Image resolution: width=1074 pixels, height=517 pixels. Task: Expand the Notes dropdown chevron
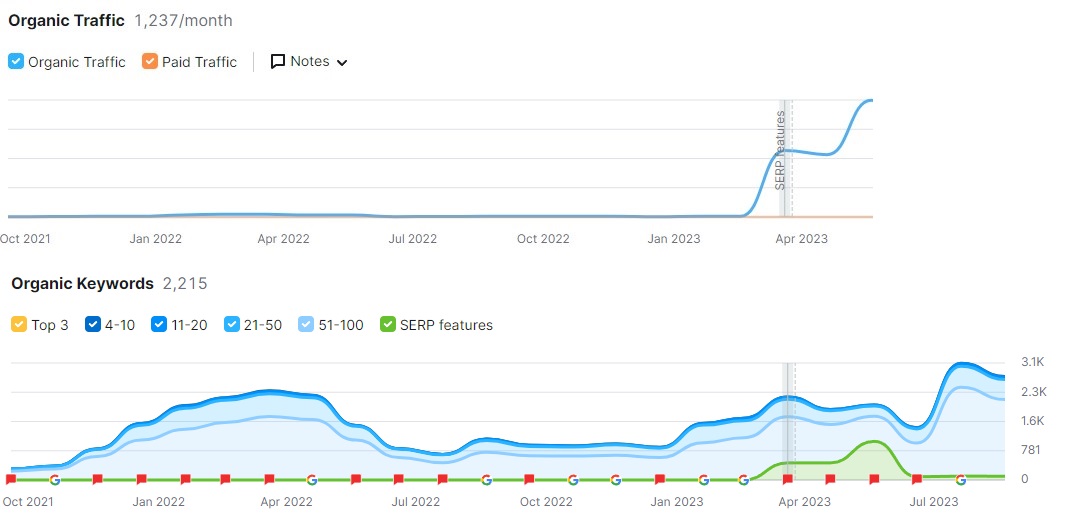point(342,63)
